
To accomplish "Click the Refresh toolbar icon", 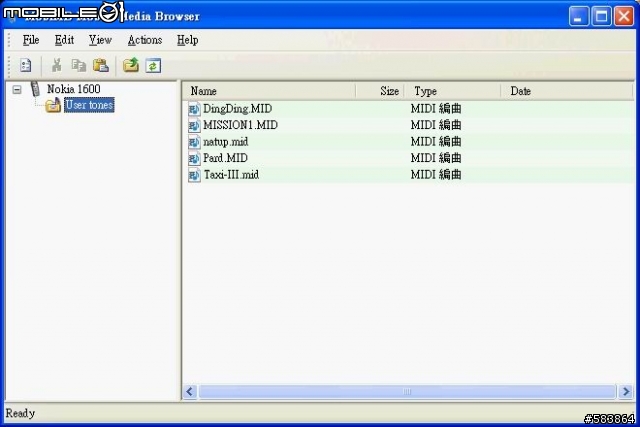I will click(x=153, y=65).
